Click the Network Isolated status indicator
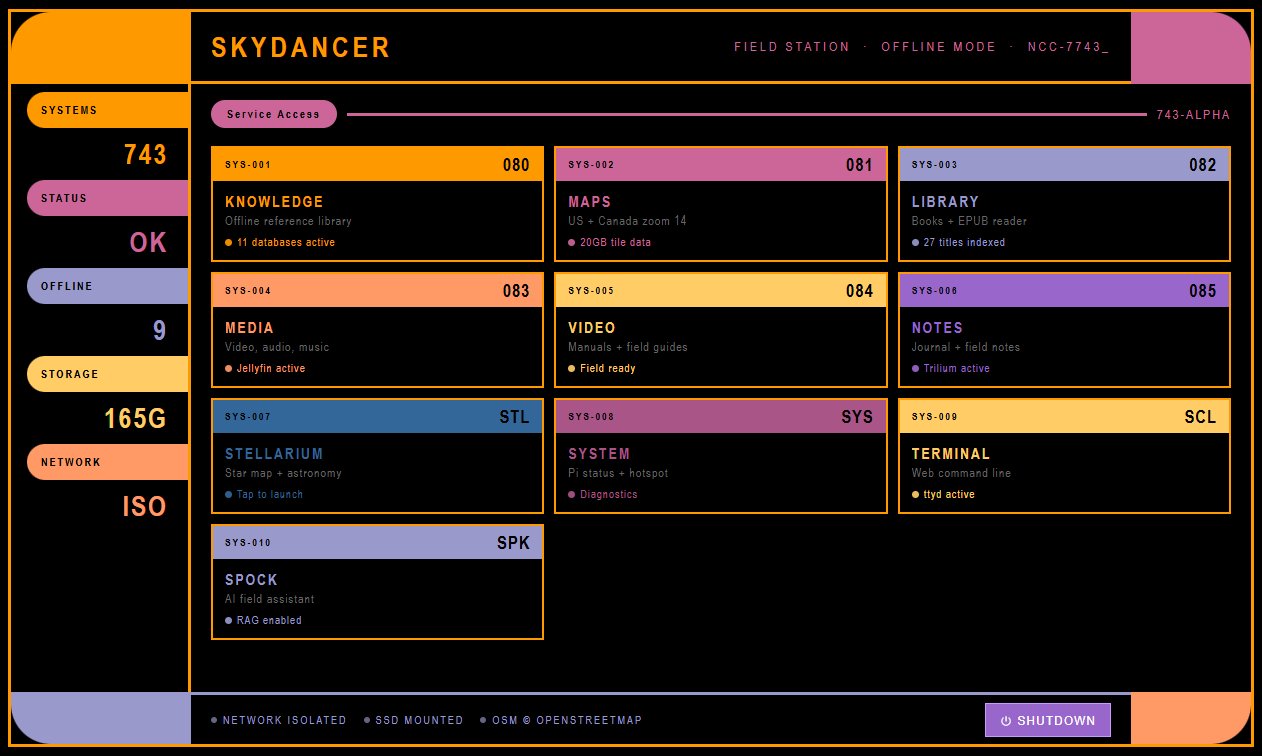This screenshot has height=756, width=1262. [279, 720]
